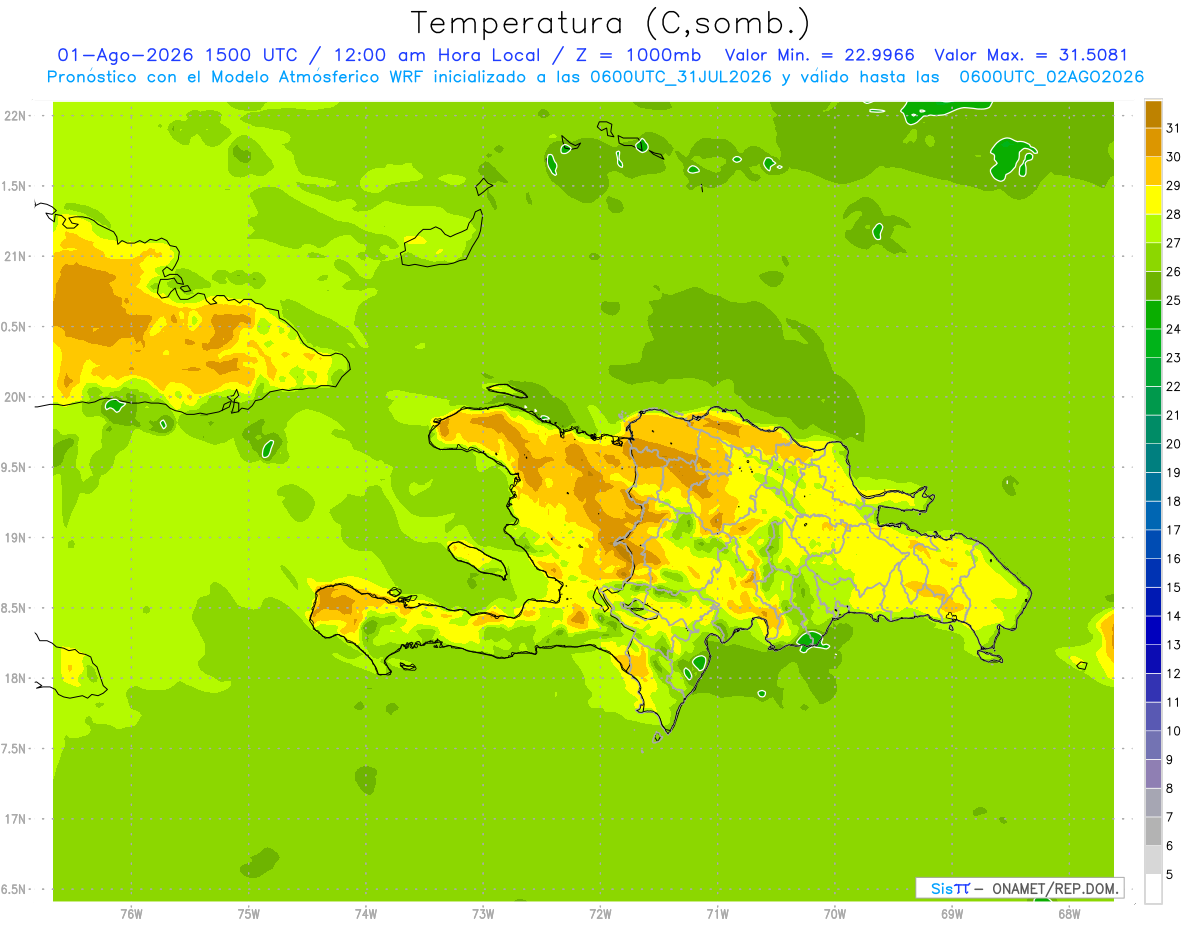Click the "ONAMET/REP.DOM." credit label
Image resolution: width=1200 pixels, height=927 pixels.
click(x=1053, y=888)
